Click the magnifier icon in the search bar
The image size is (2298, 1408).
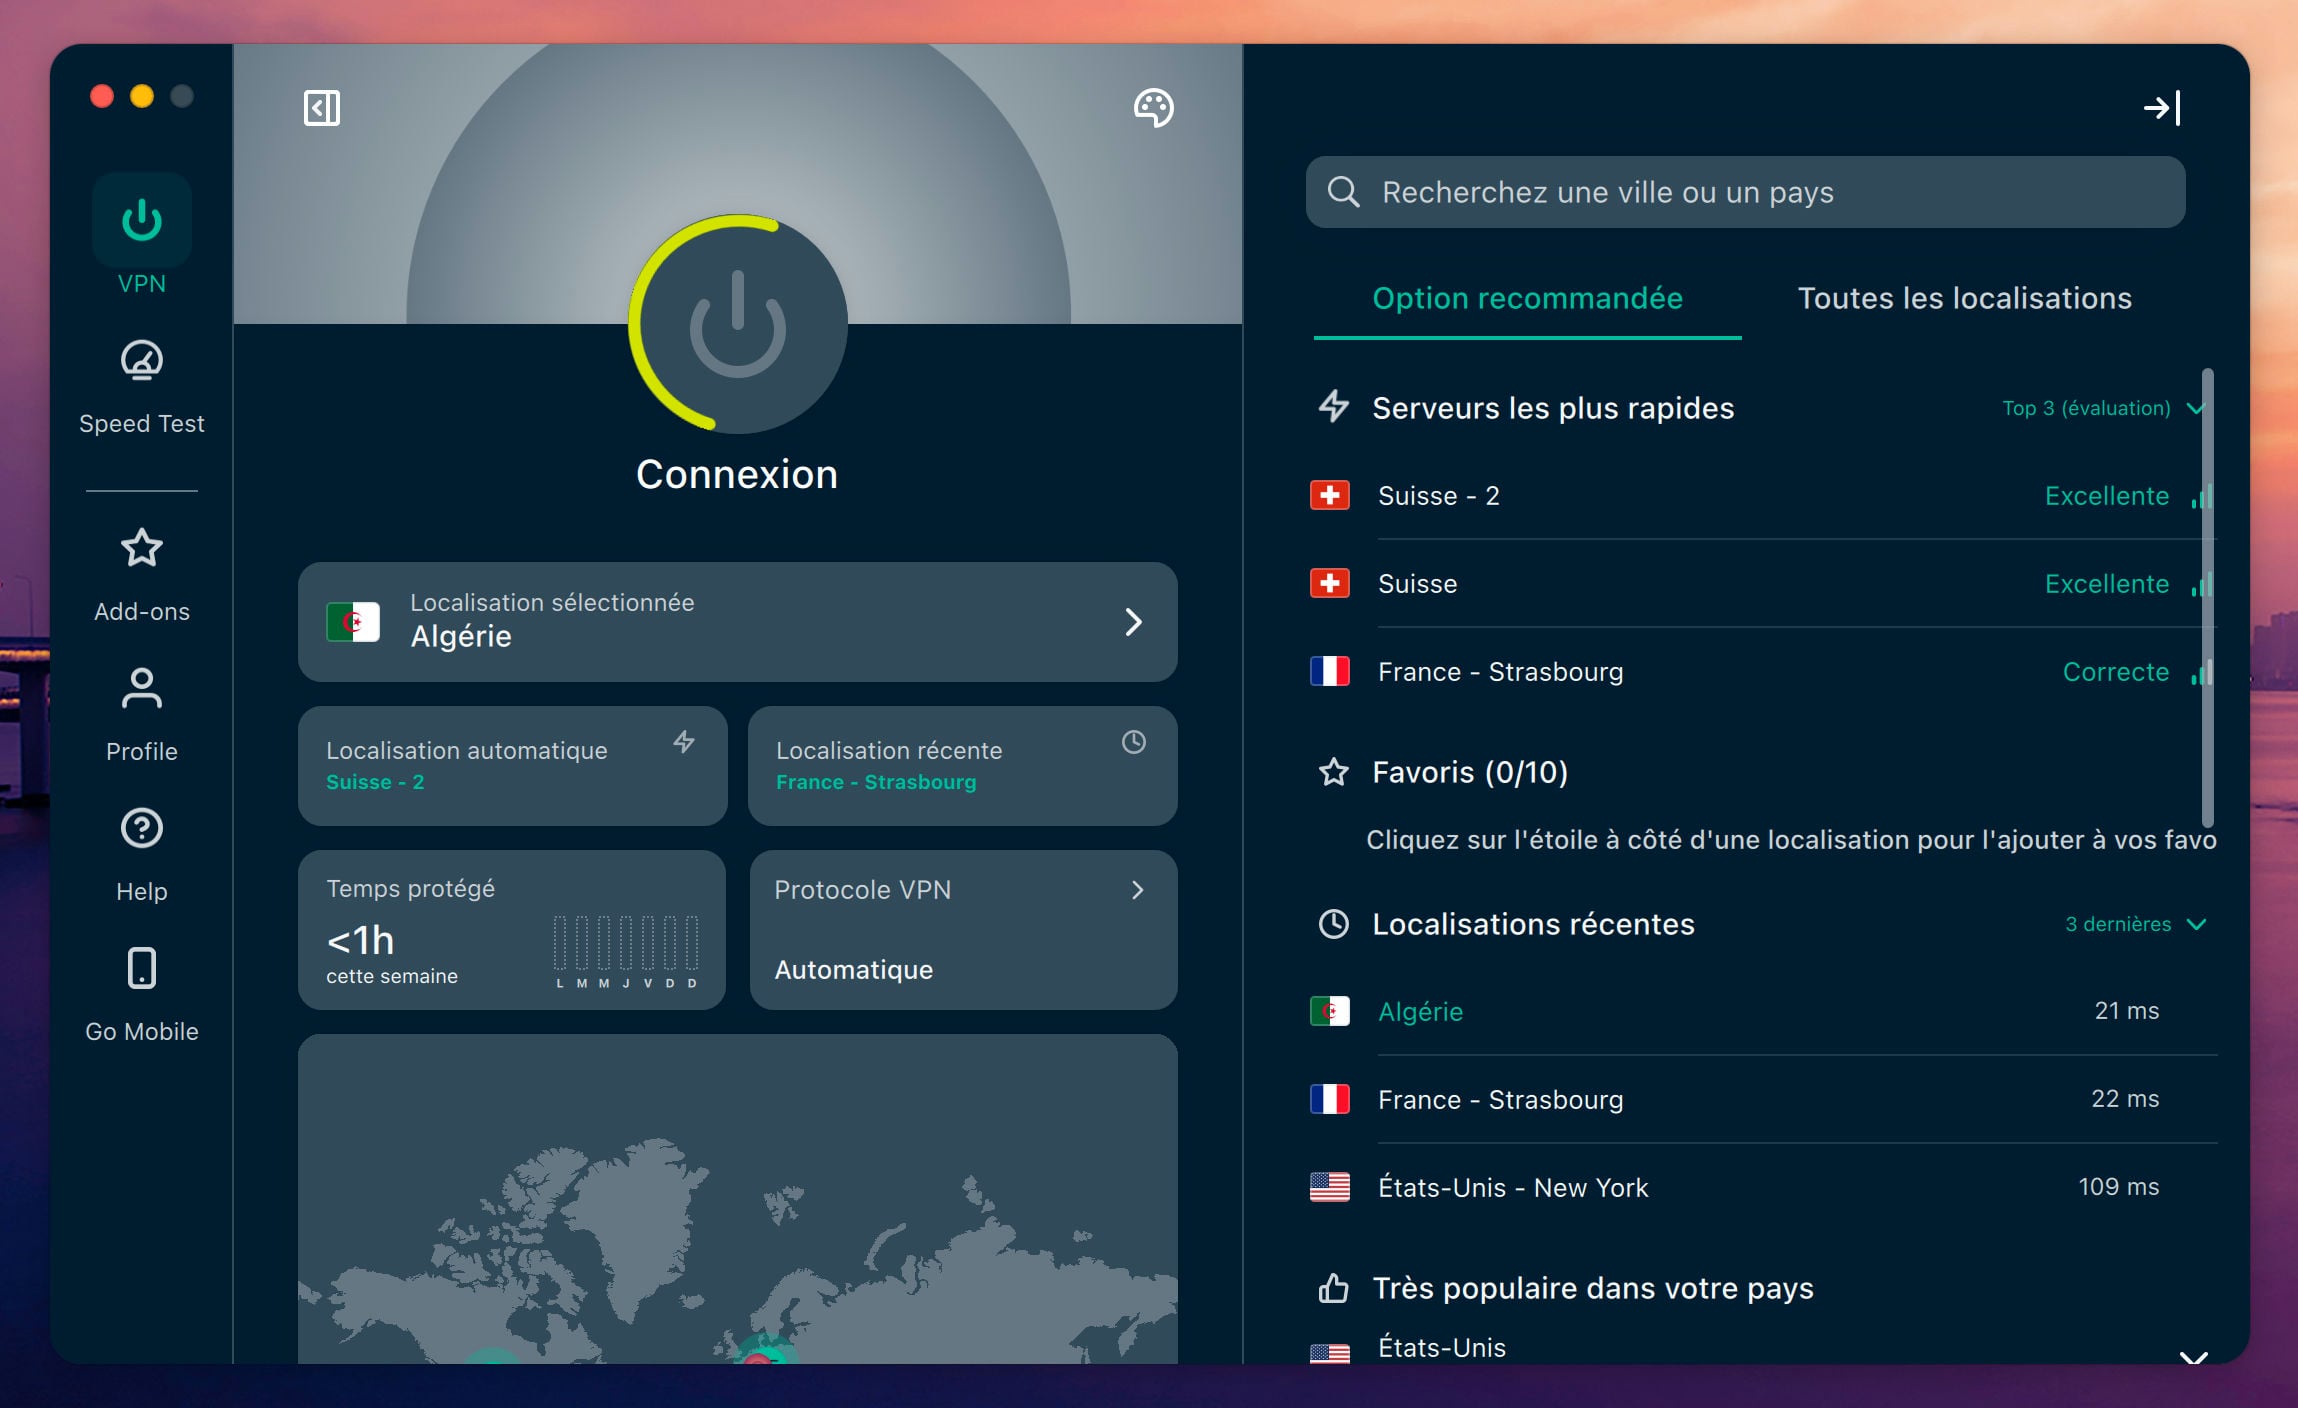coord(1344,191)
